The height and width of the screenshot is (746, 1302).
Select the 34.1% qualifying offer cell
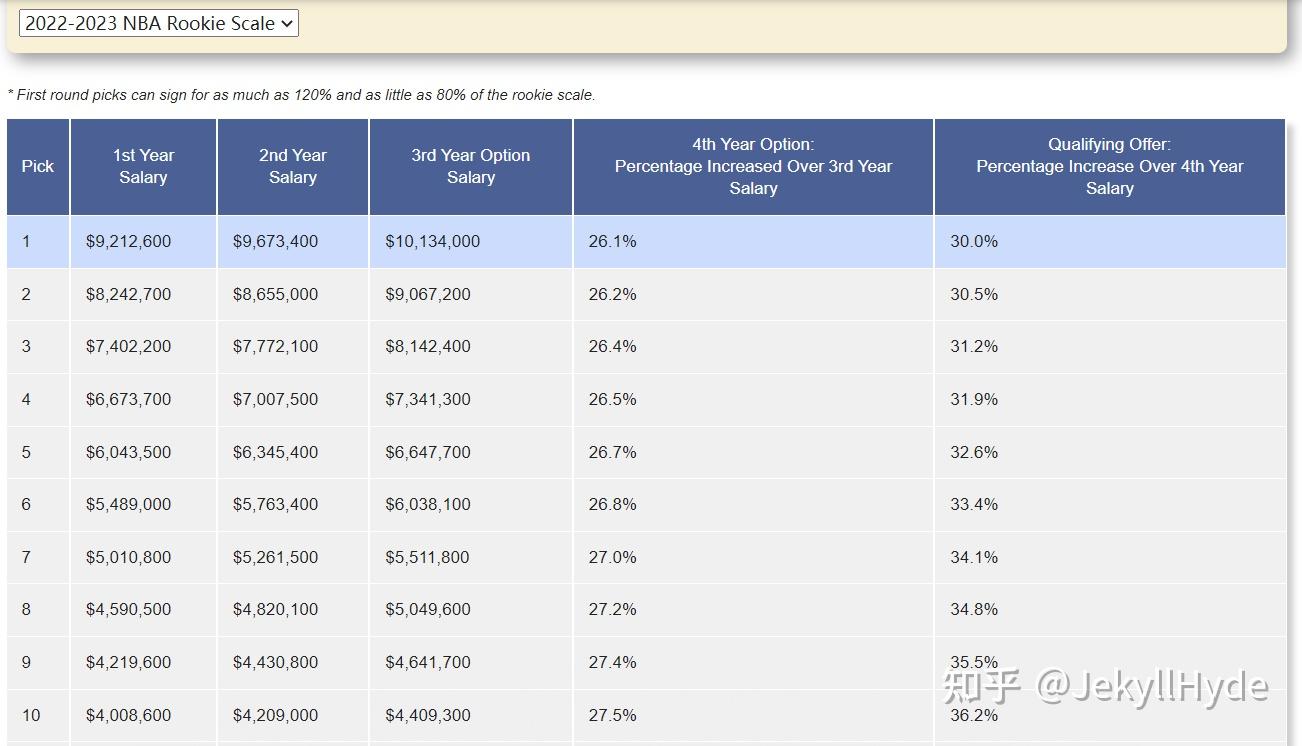click(x=1110, y=557)
